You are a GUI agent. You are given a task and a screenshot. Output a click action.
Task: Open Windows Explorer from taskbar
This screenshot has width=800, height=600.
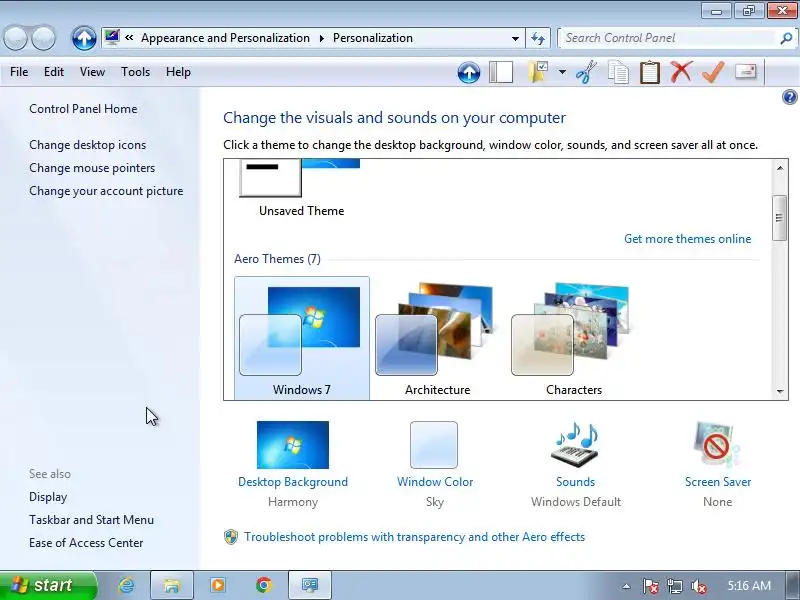171,585
